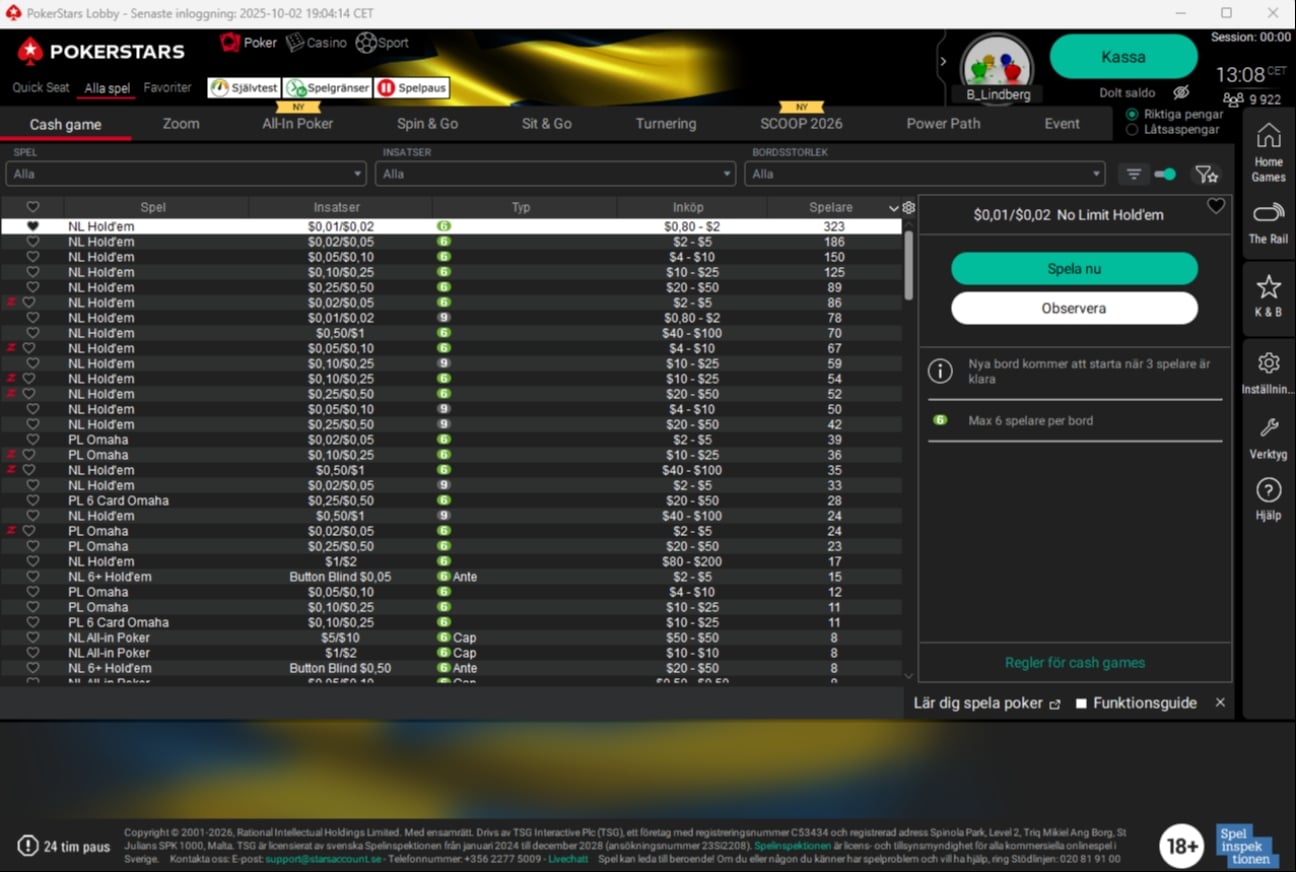Switch to the Zoom tab

pyautogui.click(x=181, y=124)
